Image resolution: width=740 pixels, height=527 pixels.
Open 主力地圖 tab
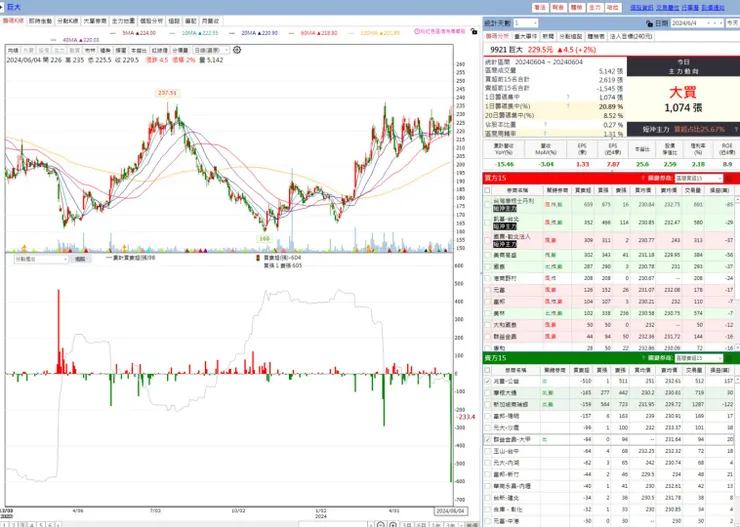(x=123, y=21)
